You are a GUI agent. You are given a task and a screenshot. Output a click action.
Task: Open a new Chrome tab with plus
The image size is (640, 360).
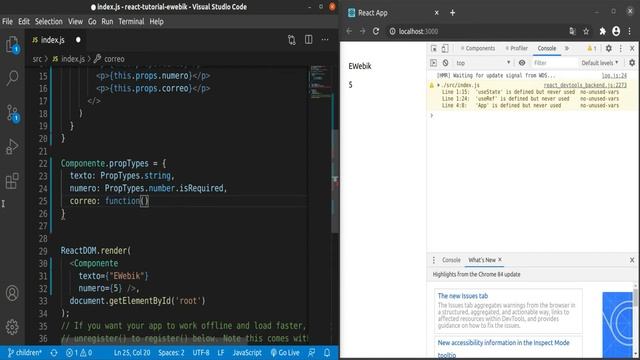coord(452,13)
